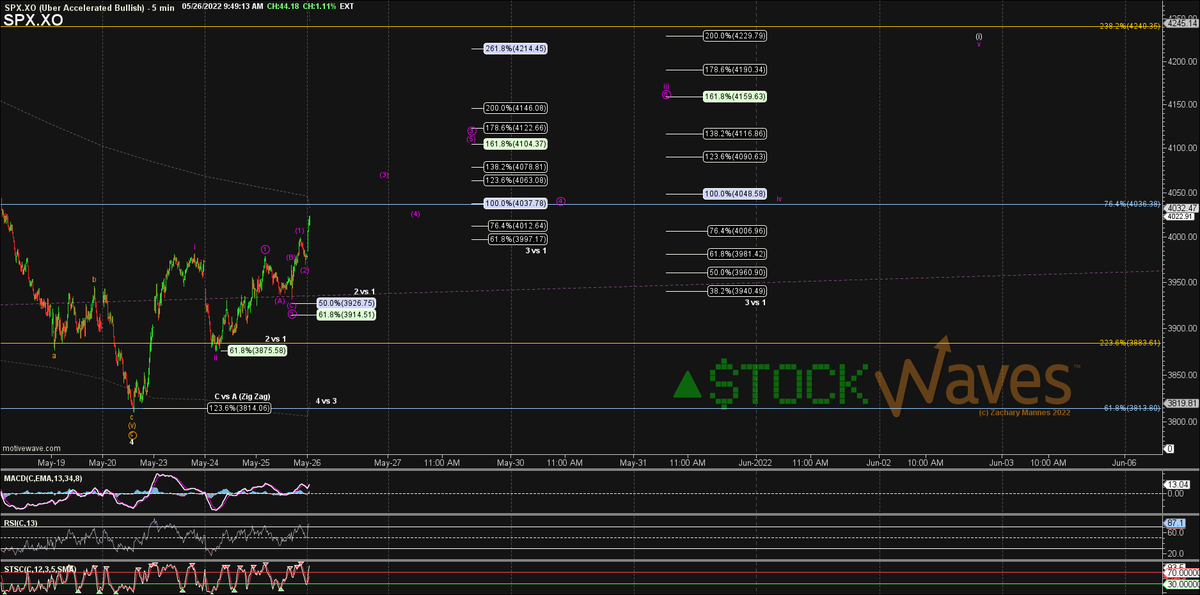Select the purple circled iii wave marker
The height and width of the screenshot is (595, 1200).
[x=666, y=91]
